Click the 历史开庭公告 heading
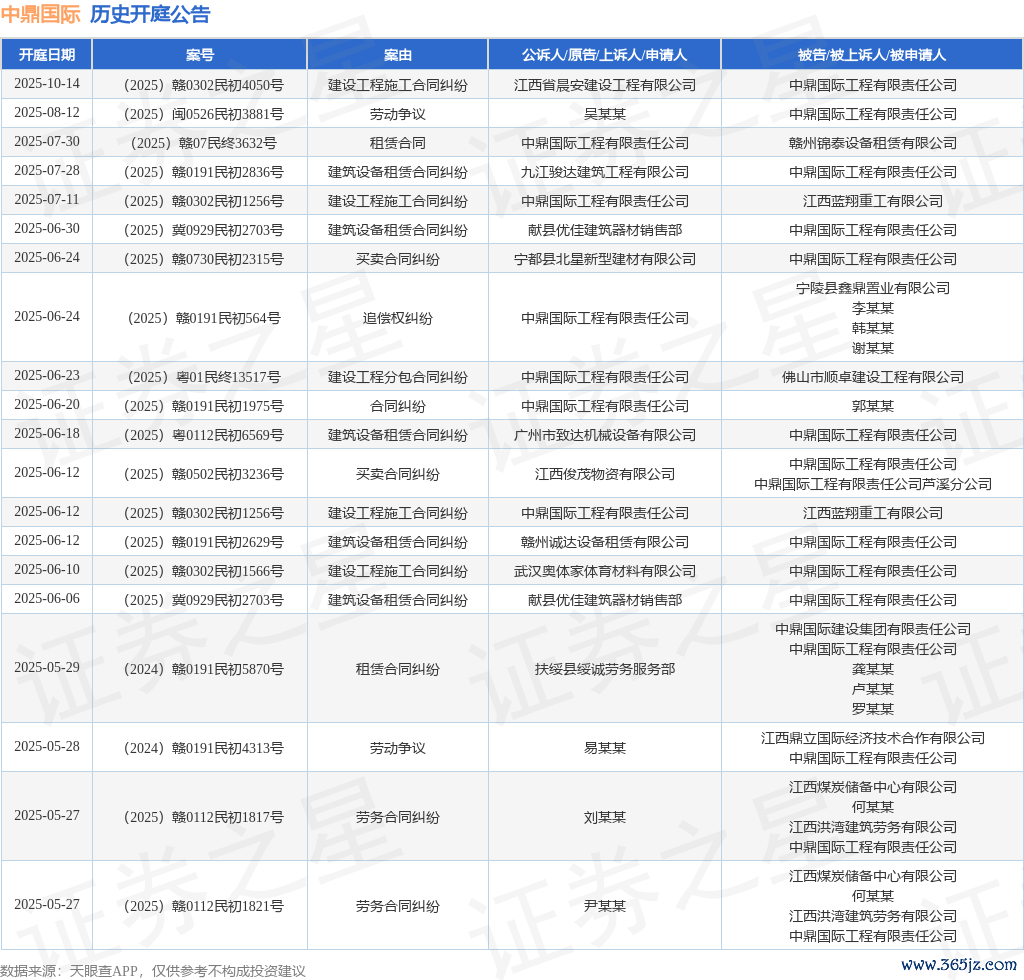 (150, 14)
